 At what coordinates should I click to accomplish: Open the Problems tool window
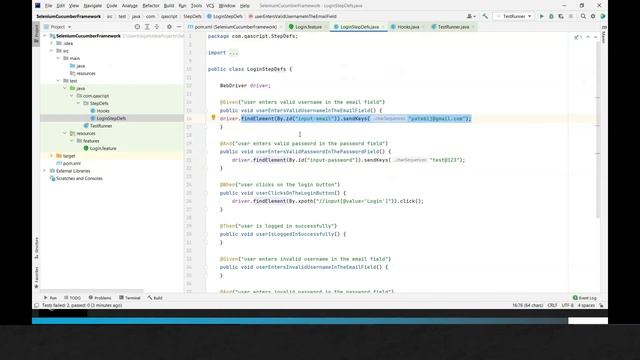[x=100, y=298]
